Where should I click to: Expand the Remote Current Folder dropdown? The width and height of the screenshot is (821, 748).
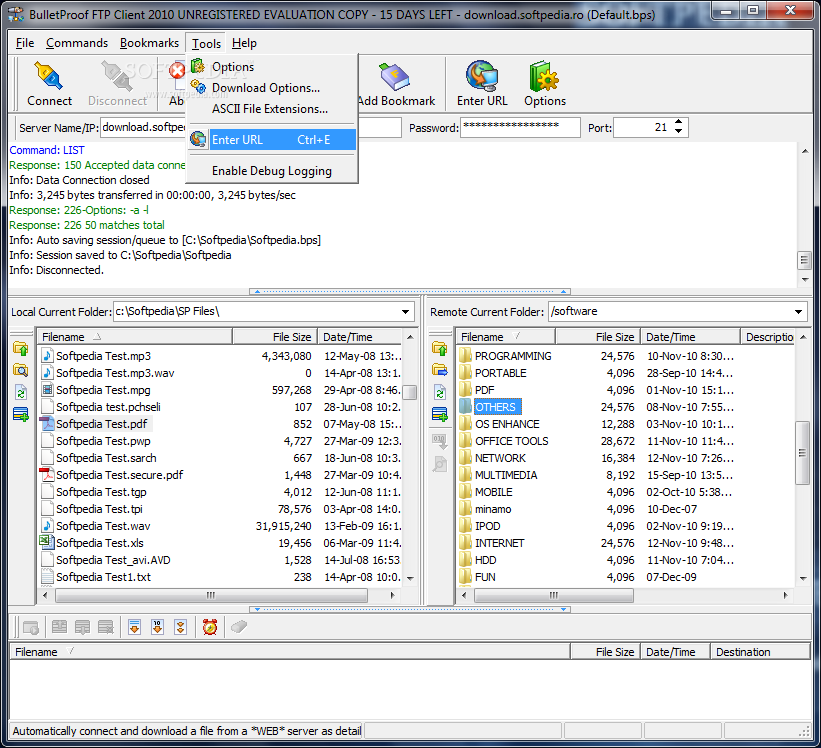click(798, 311)
